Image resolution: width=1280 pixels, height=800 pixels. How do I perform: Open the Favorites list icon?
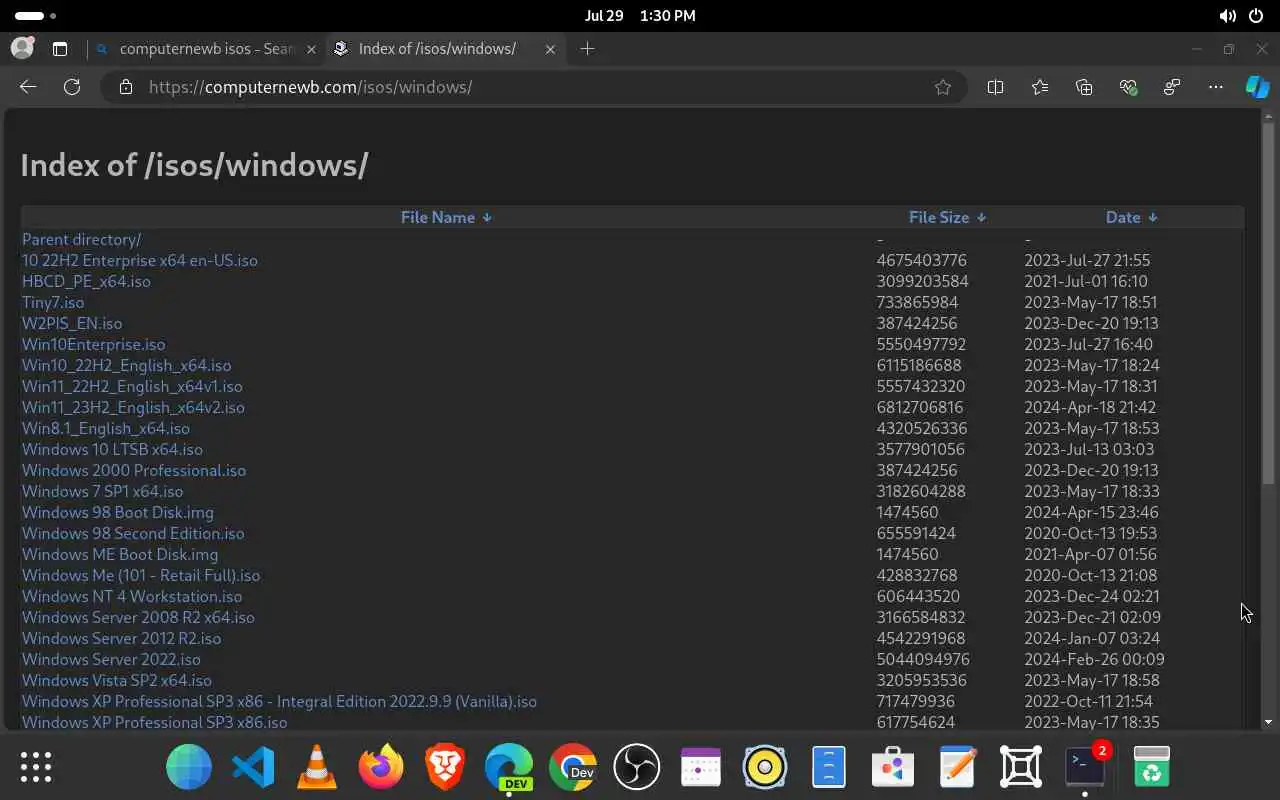click(1040, 87)
